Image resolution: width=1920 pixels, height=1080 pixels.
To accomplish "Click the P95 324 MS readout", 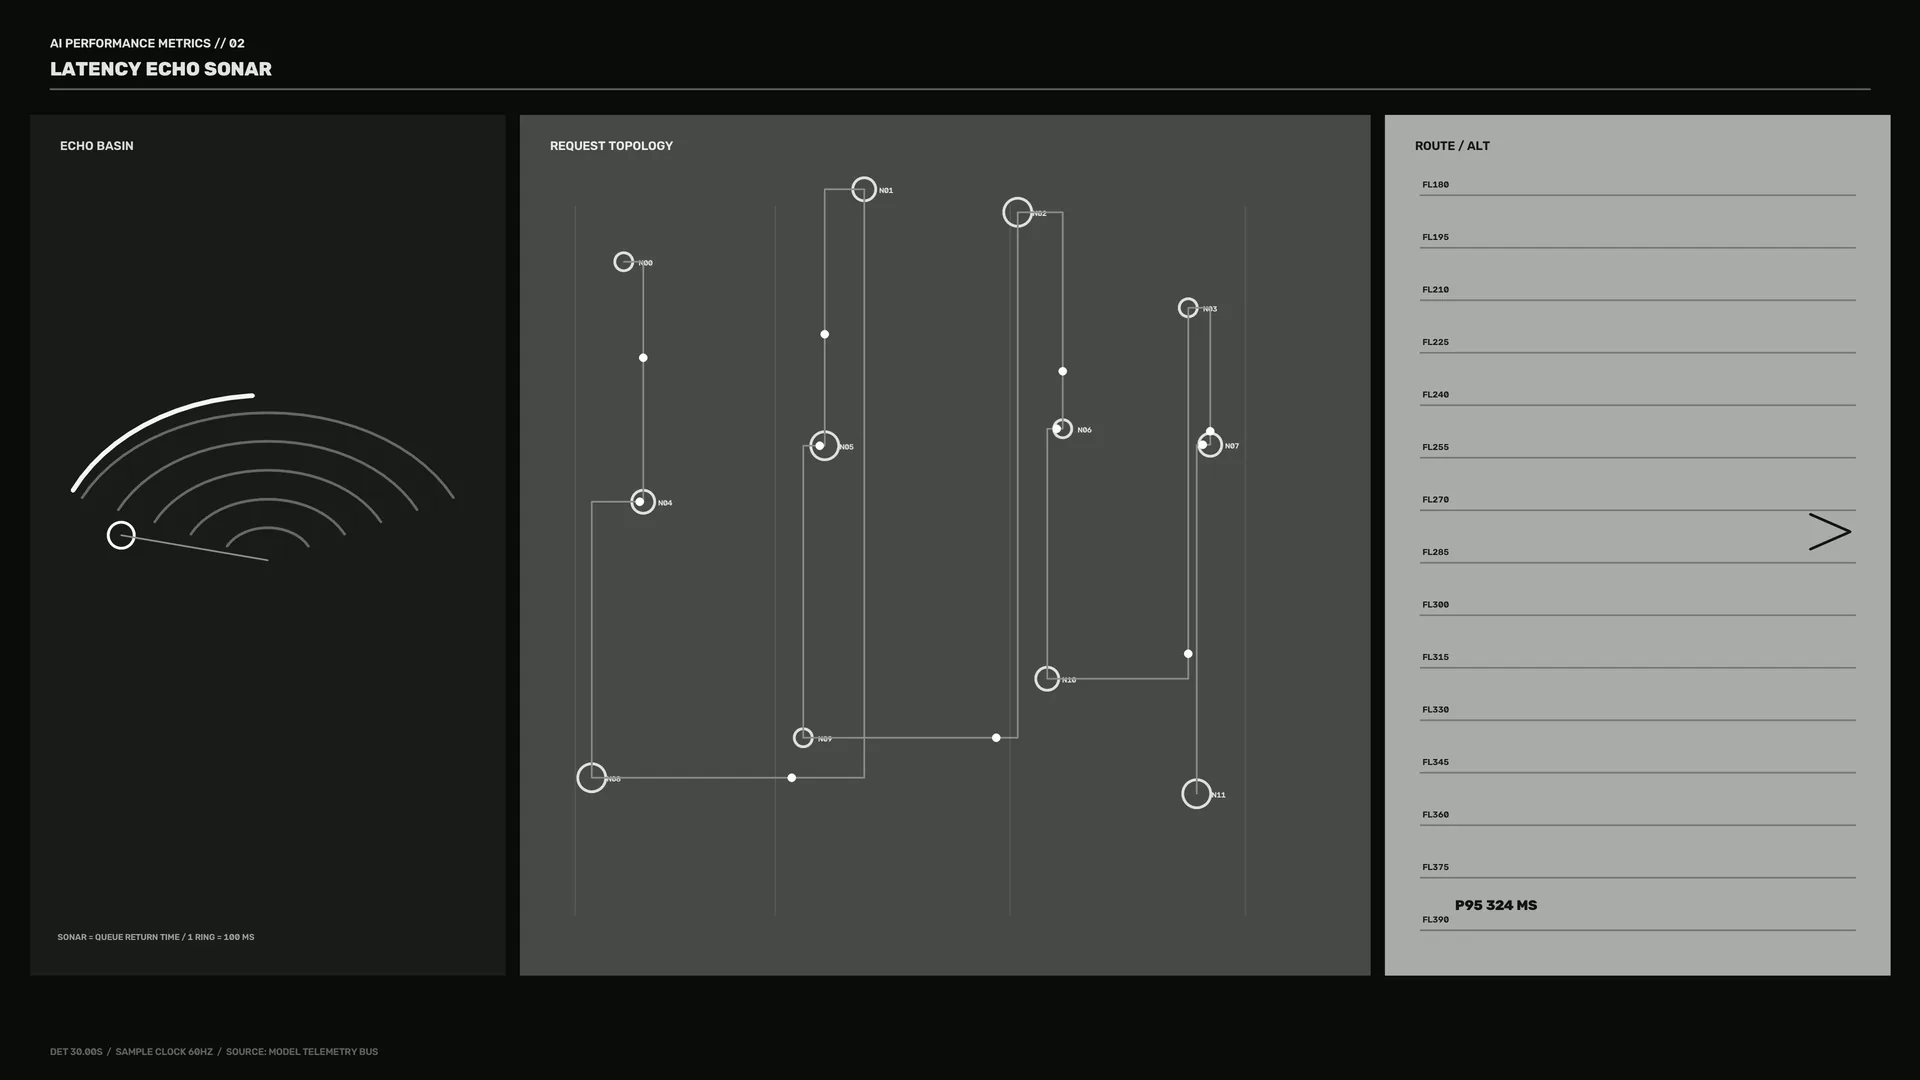I will click(1496, 905).
